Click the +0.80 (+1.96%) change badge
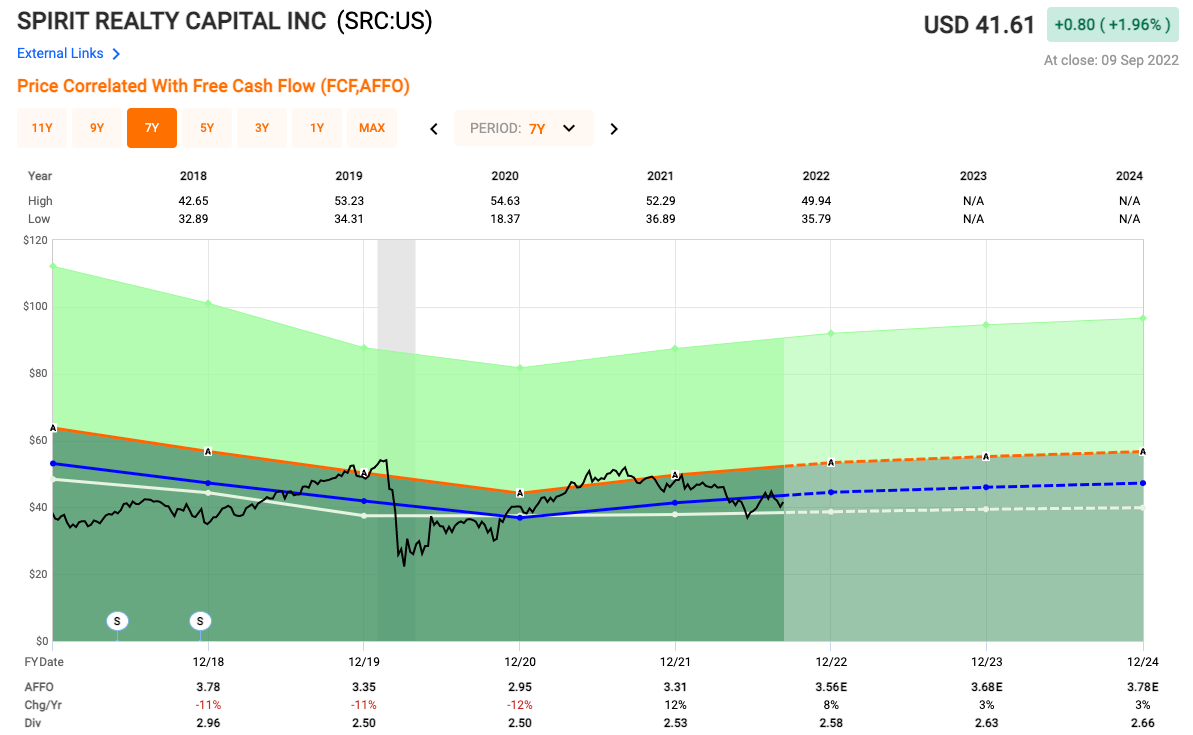1193x735 pixels. click(1112, 24)
